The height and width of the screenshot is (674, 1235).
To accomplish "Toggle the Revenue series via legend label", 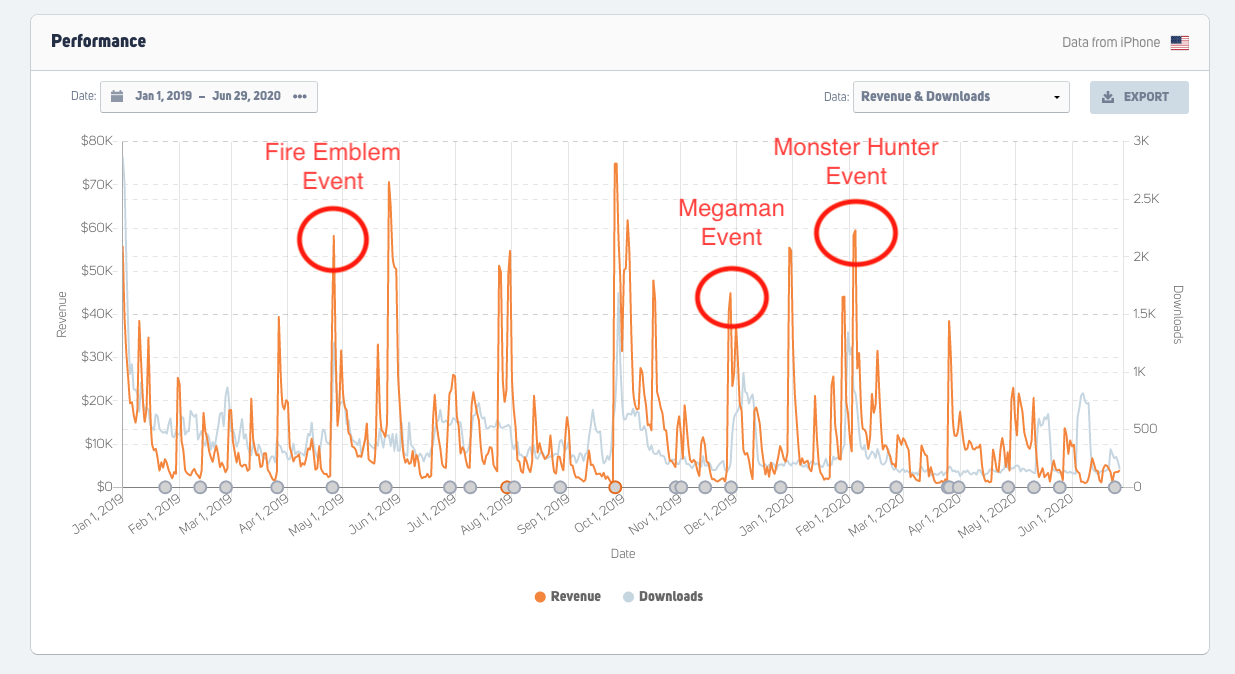I will [575, 597].
